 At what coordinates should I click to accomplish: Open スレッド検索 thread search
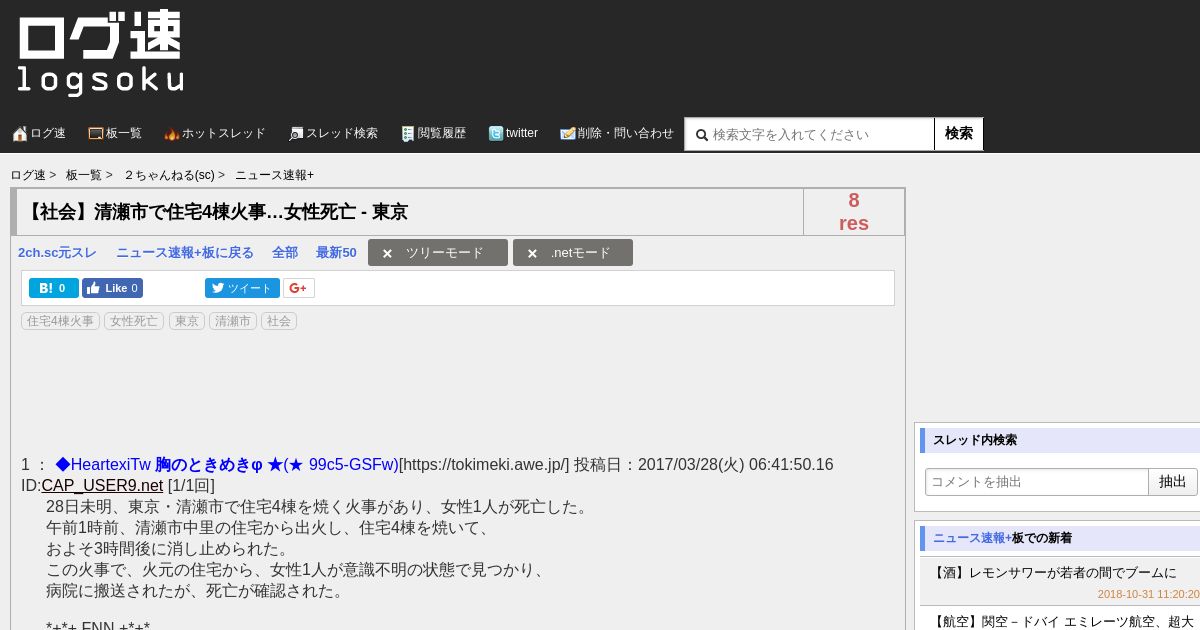tap(333, 133)
